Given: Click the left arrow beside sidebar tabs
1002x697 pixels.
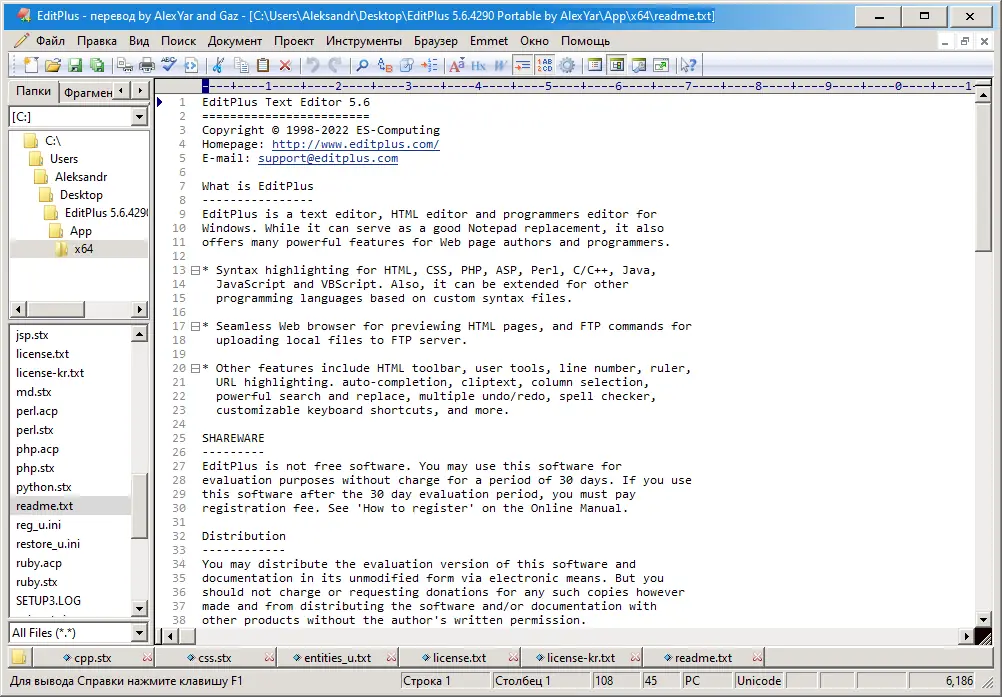Looking at the screenshot, I should [121, 91].
